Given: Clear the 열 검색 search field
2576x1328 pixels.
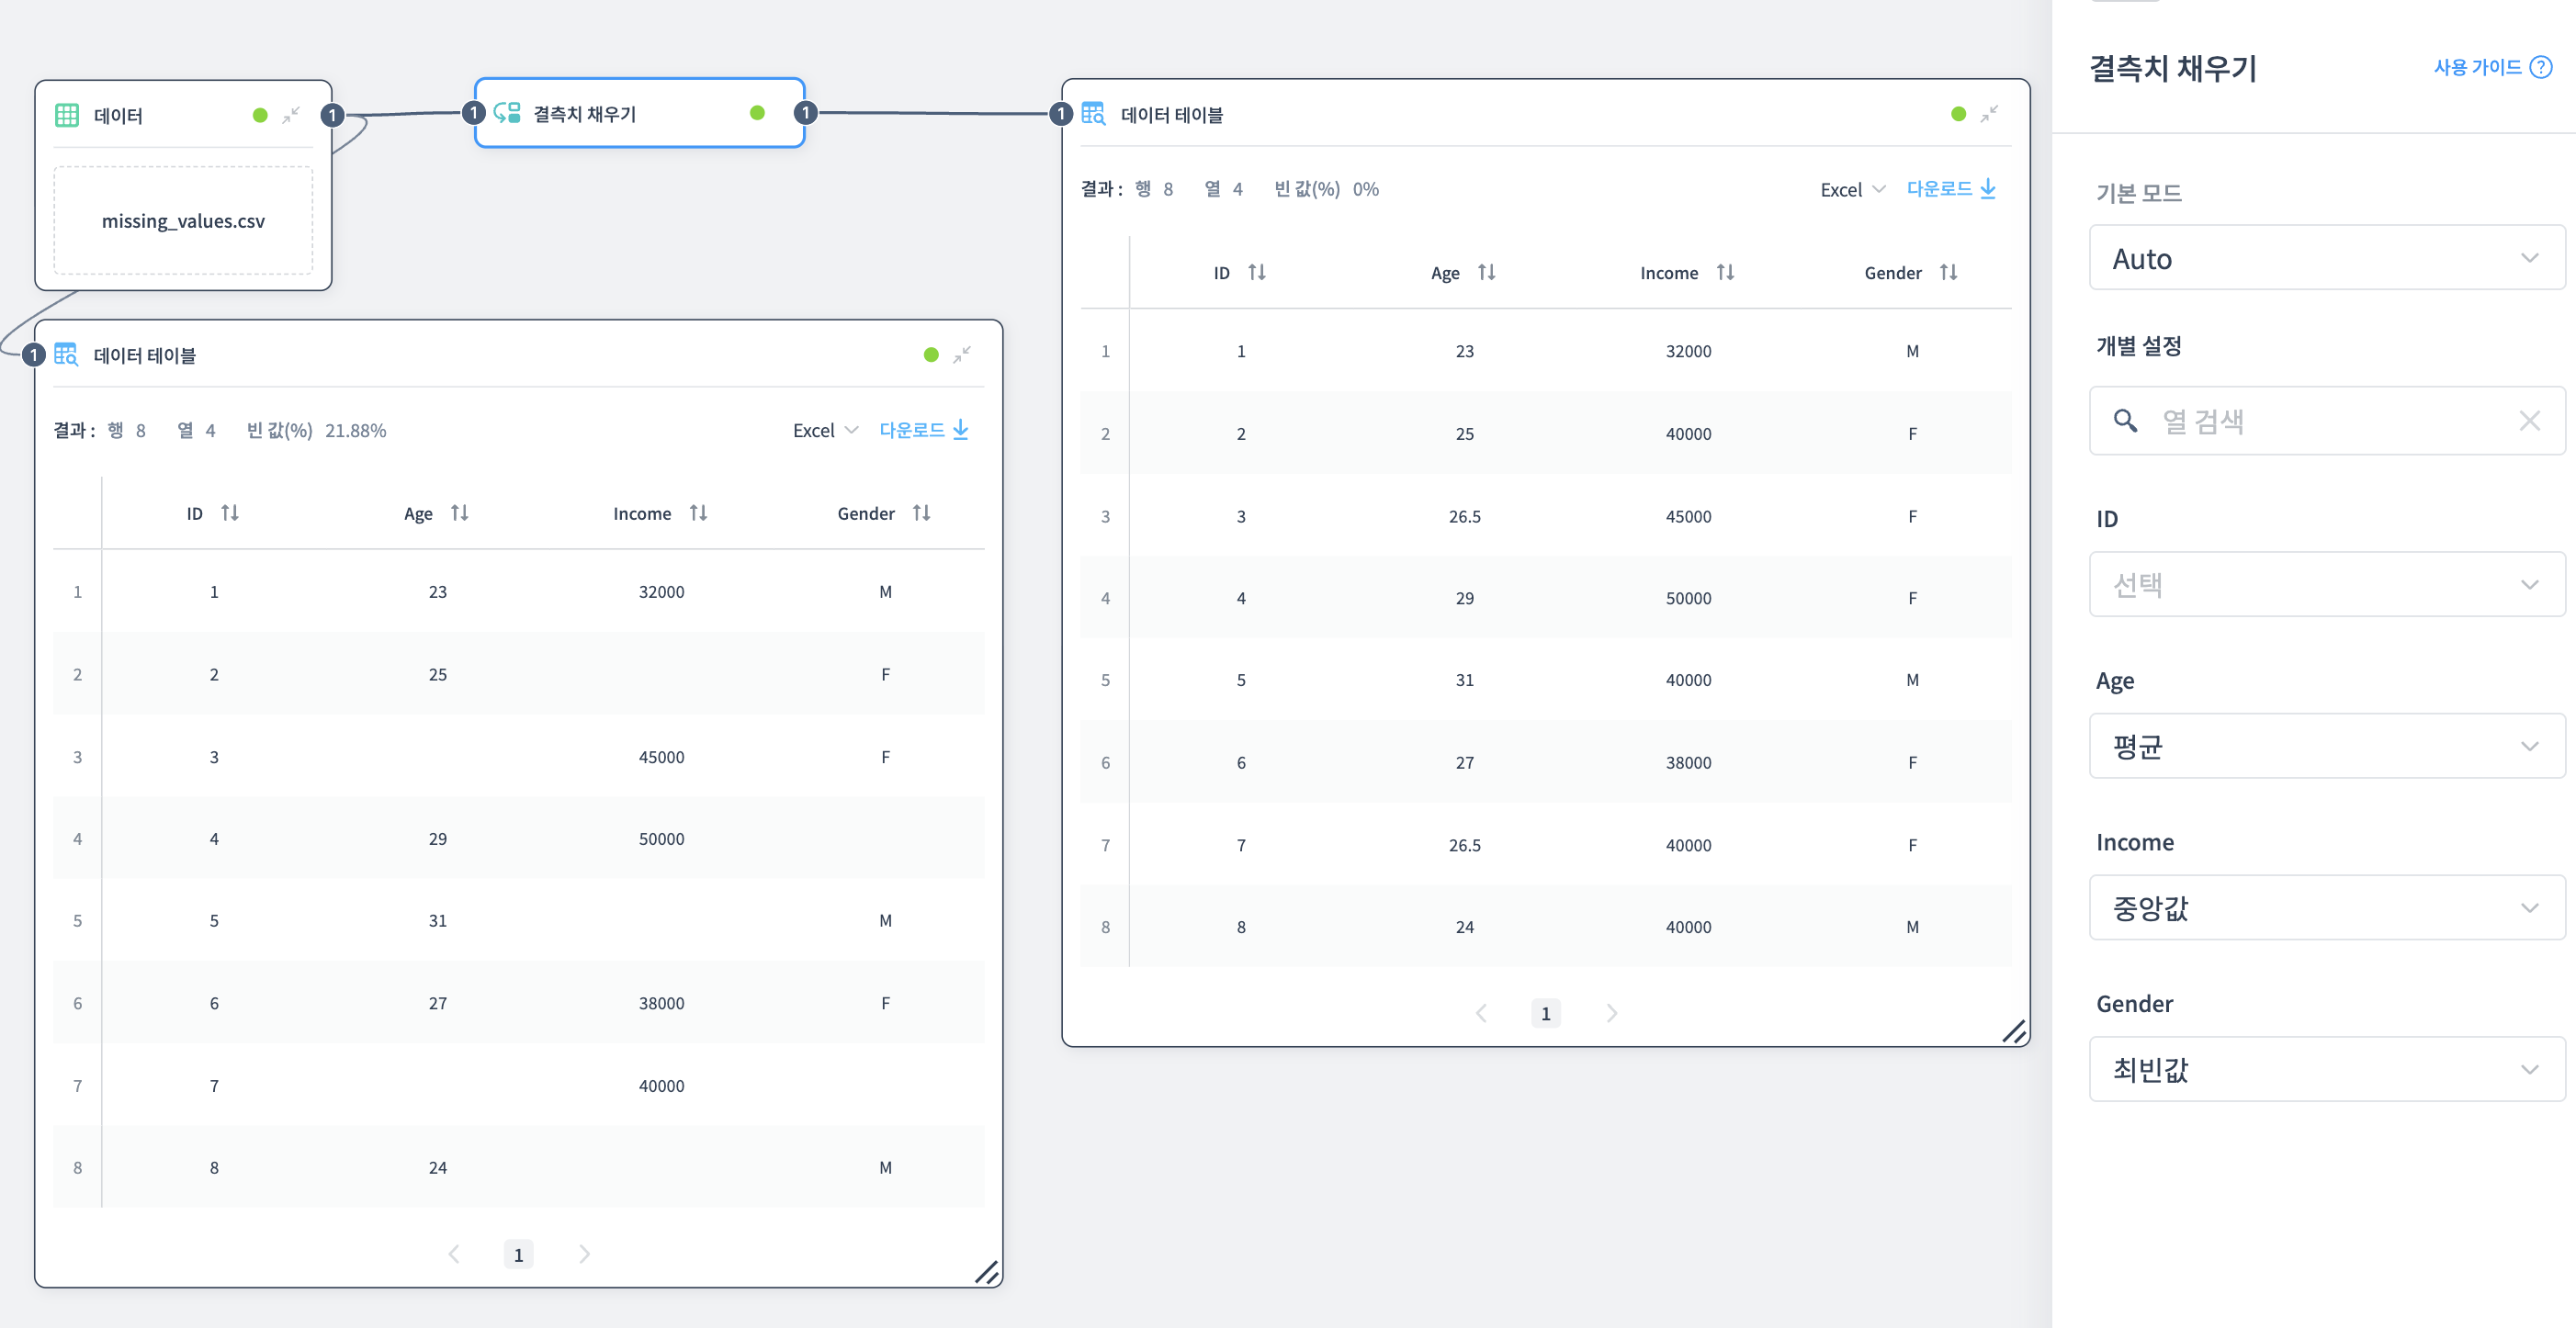Looking at the screenshot, I should point(2529,421).
